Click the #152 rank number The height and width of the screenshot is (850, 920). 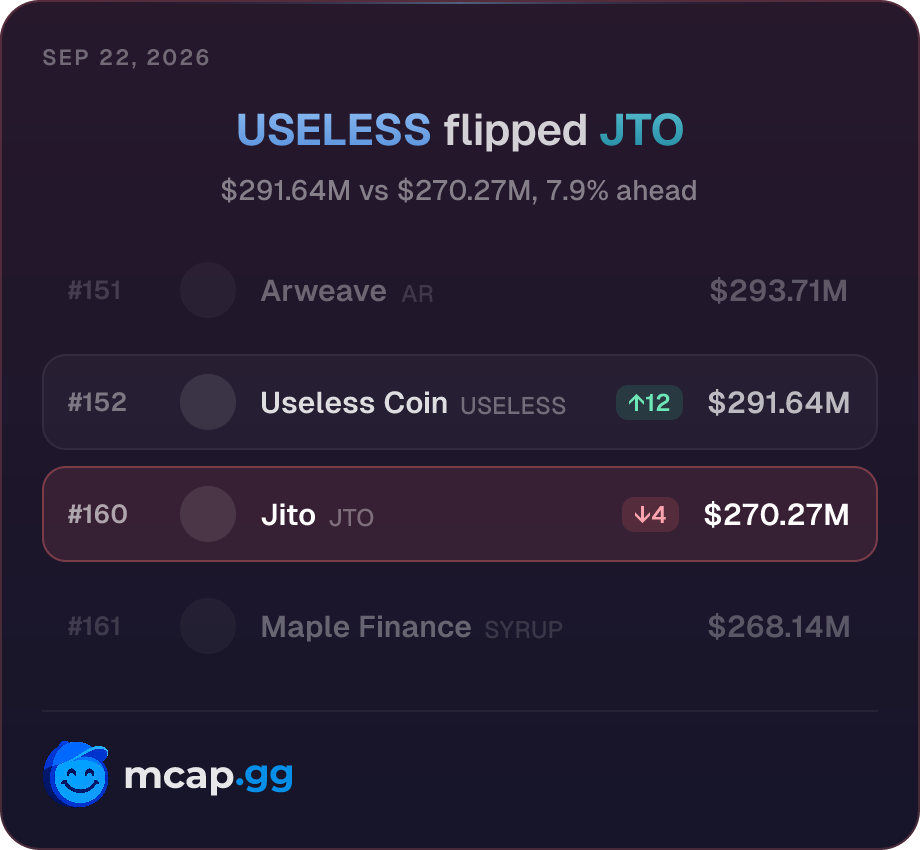[97, 402]
